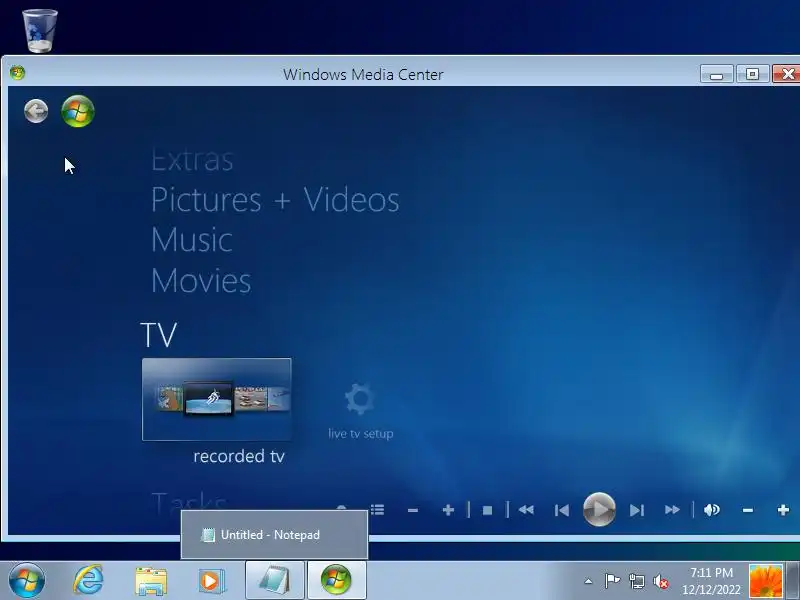
Task: Lower volume with the minus button
Action: (748, 510)
